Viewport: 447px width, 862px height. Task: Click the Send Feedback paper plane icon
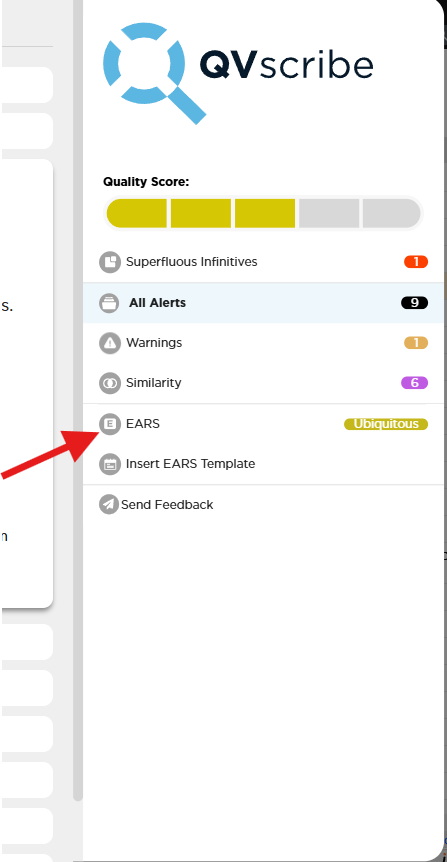(109, 504)
